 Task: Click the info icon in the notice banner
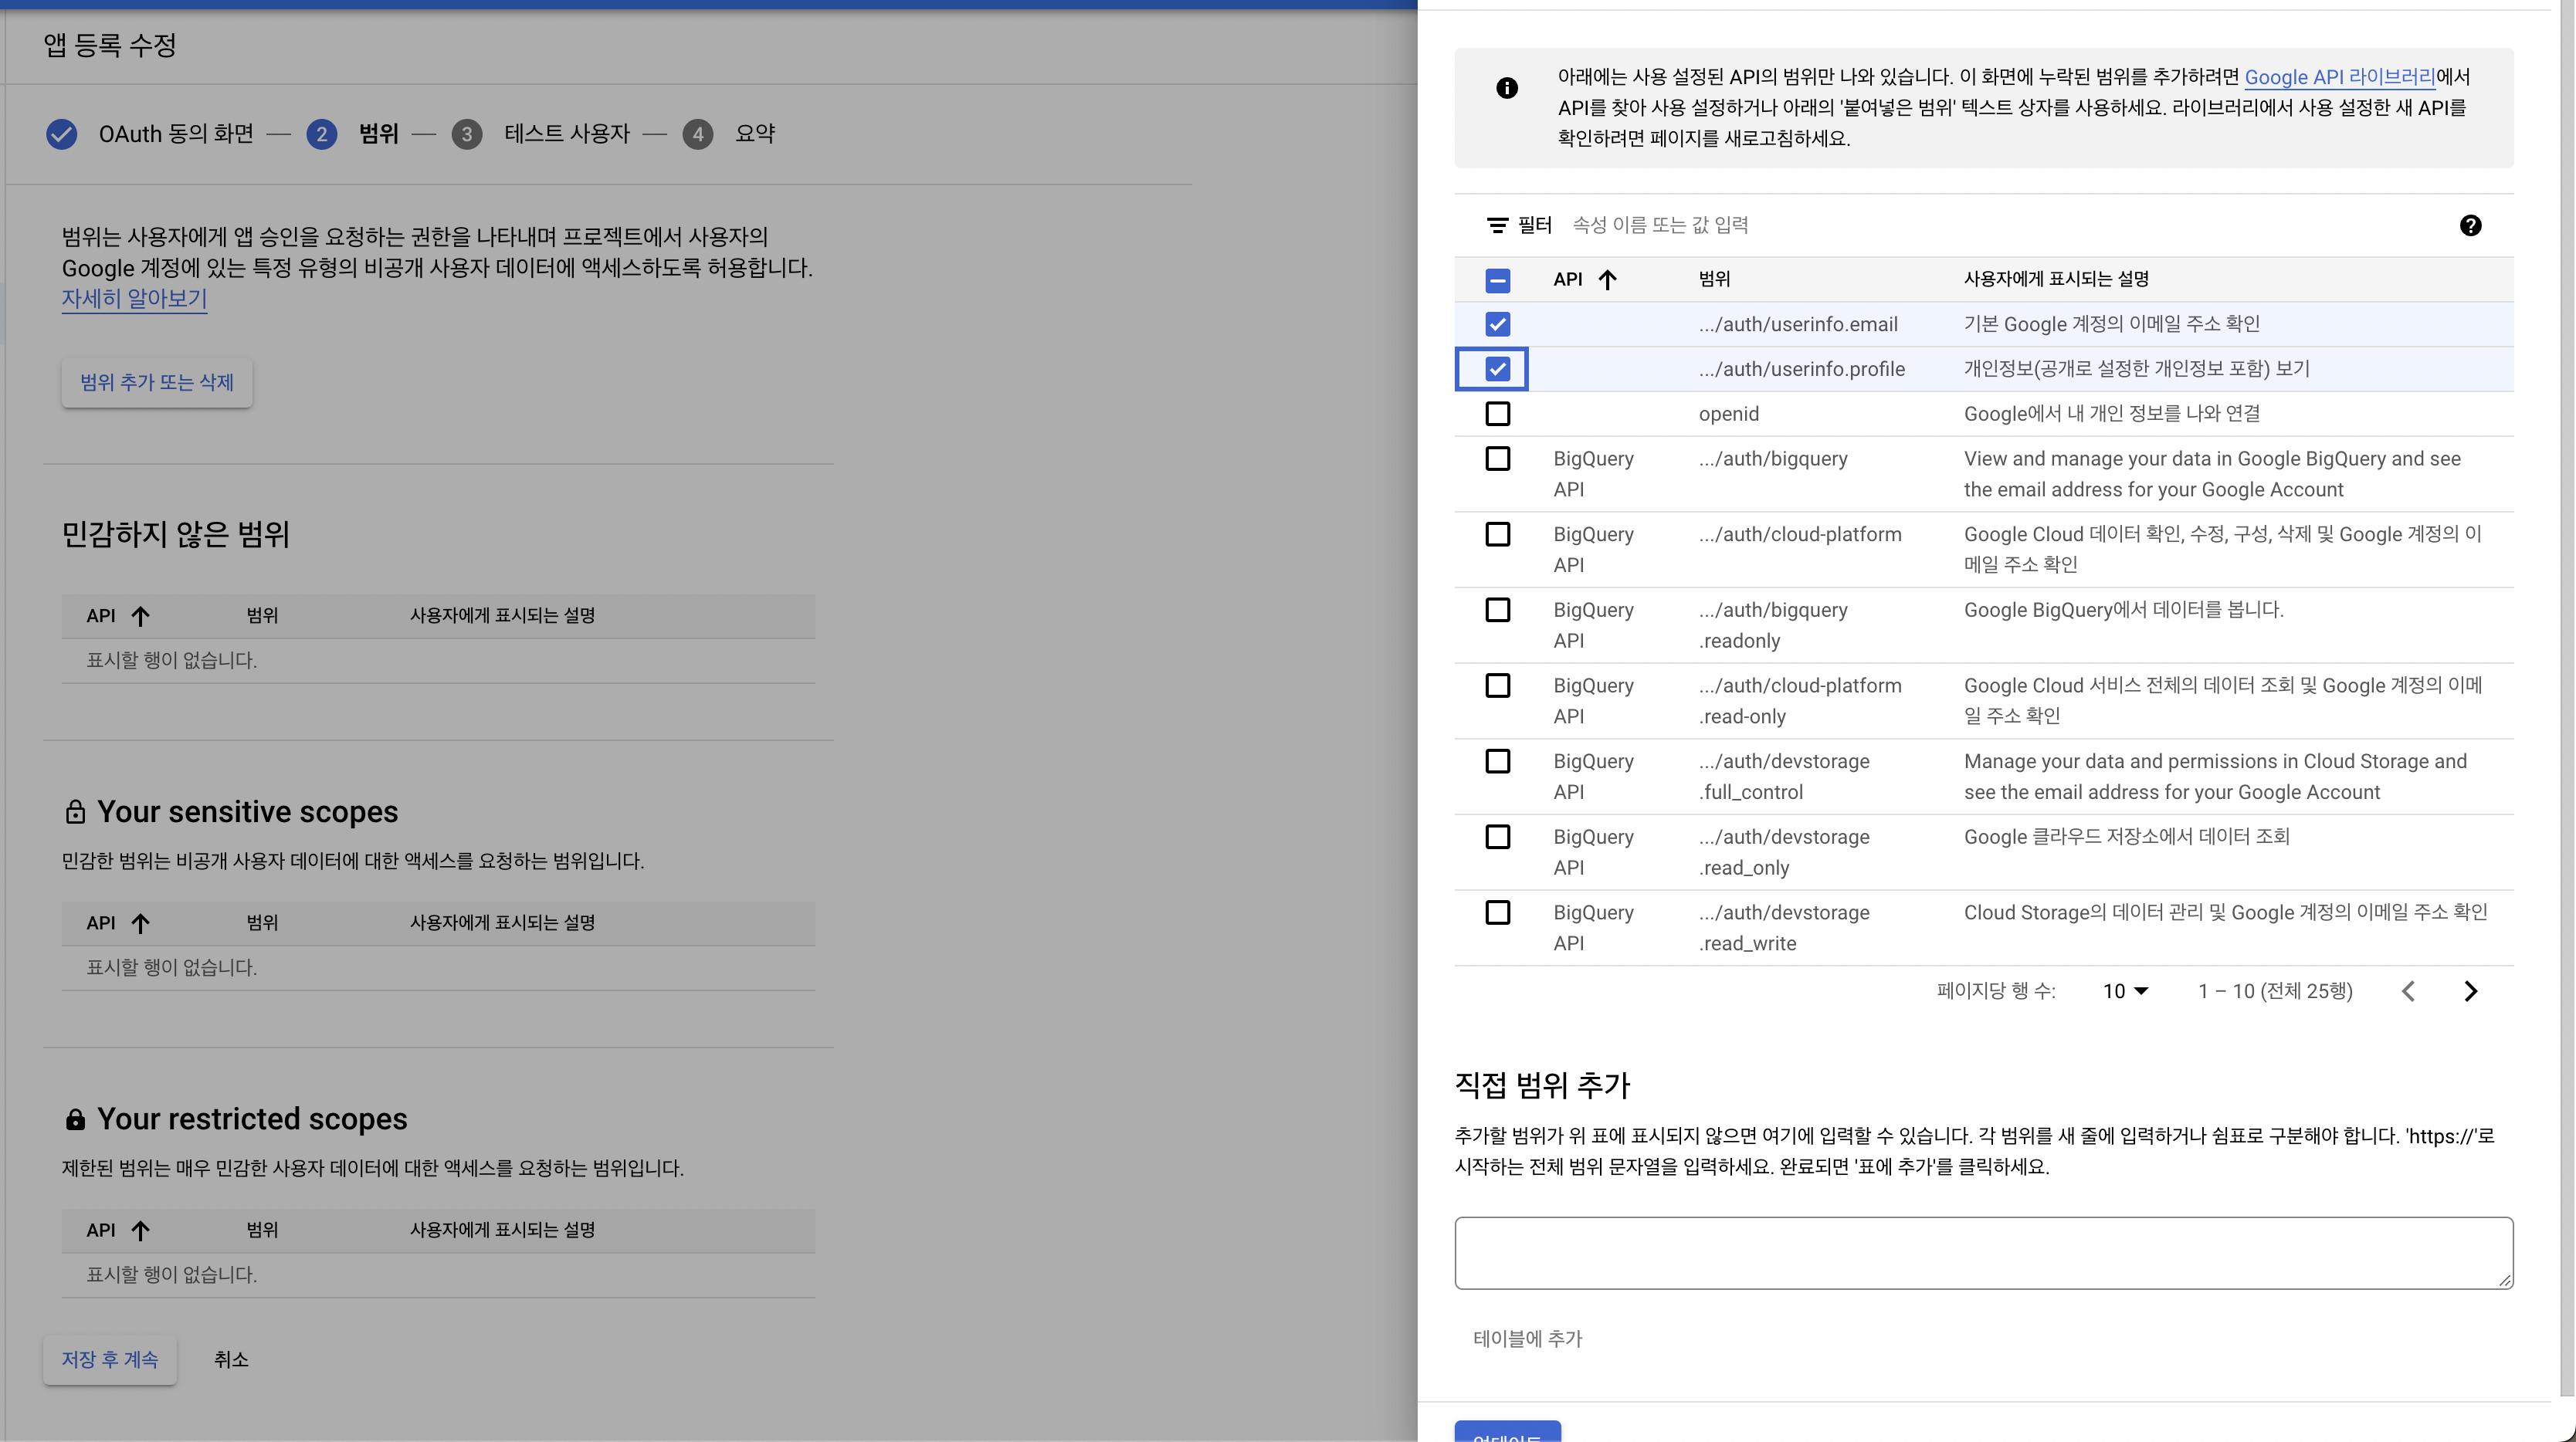pyautogui.click(x=1507, y=88)
